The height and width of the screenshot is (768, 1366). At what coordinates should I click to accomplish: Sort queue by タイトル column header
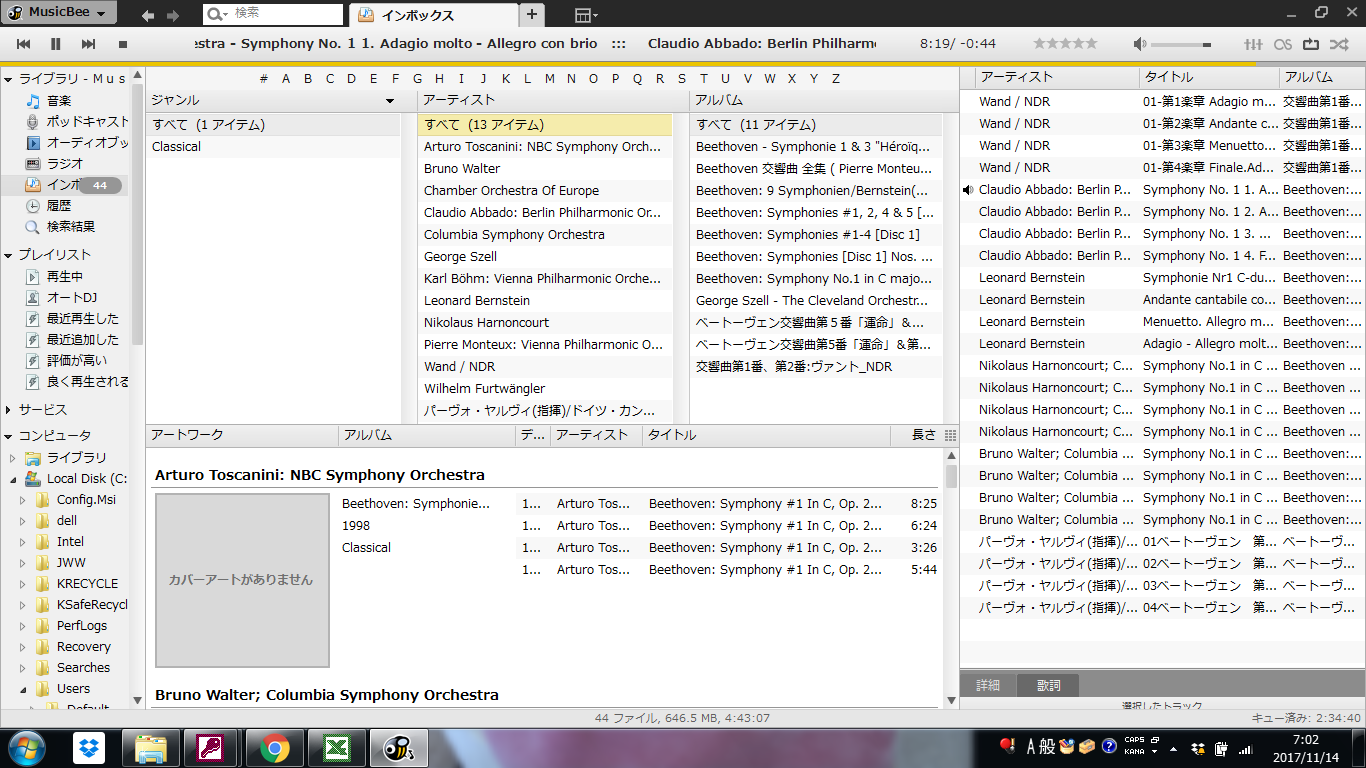[x=1209, y=77]
